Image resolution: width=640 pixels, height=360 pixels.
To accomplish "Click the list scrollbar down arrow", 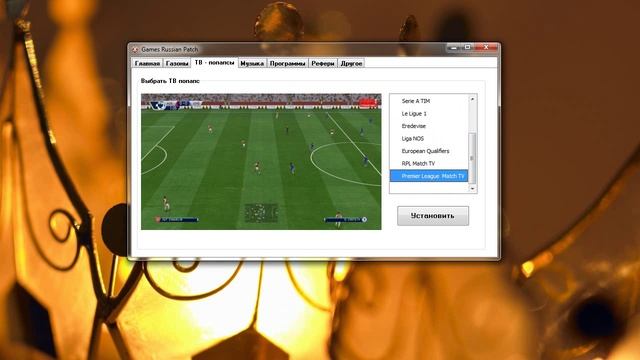I will [x=472, y=188].
